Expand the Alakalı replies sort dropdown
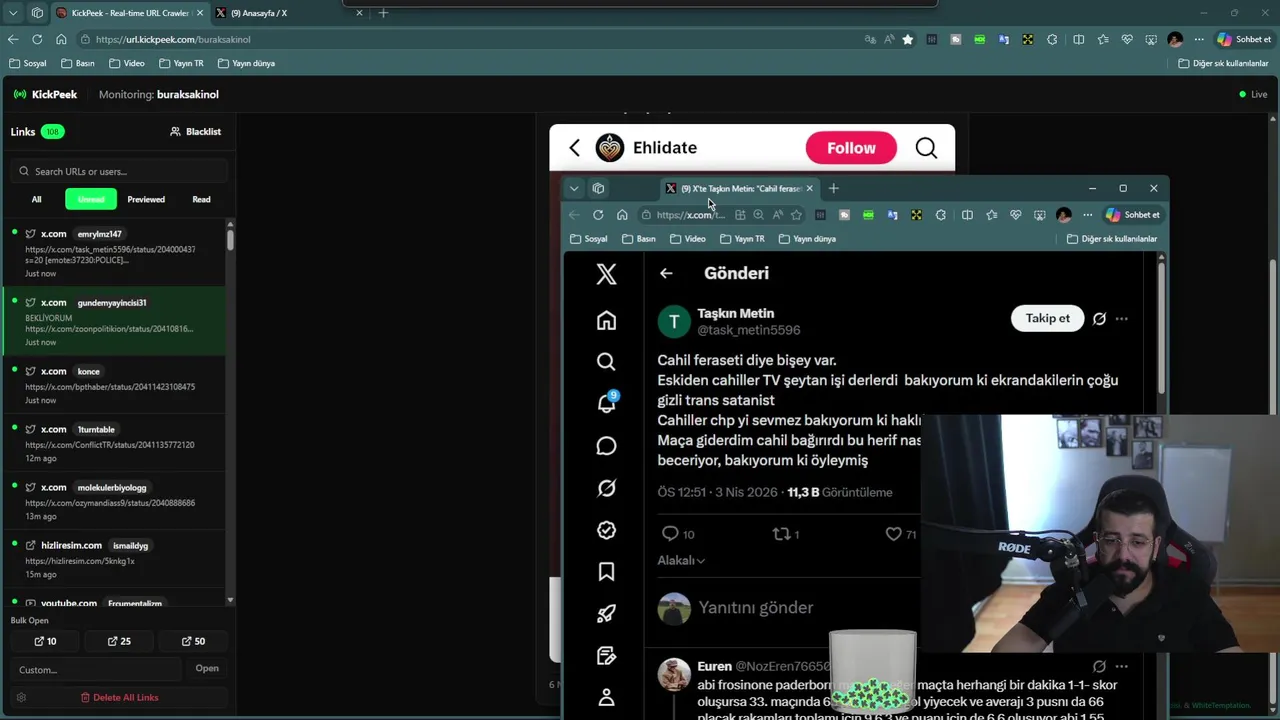This screenshot has width=1280, height=720. point(681,561)
